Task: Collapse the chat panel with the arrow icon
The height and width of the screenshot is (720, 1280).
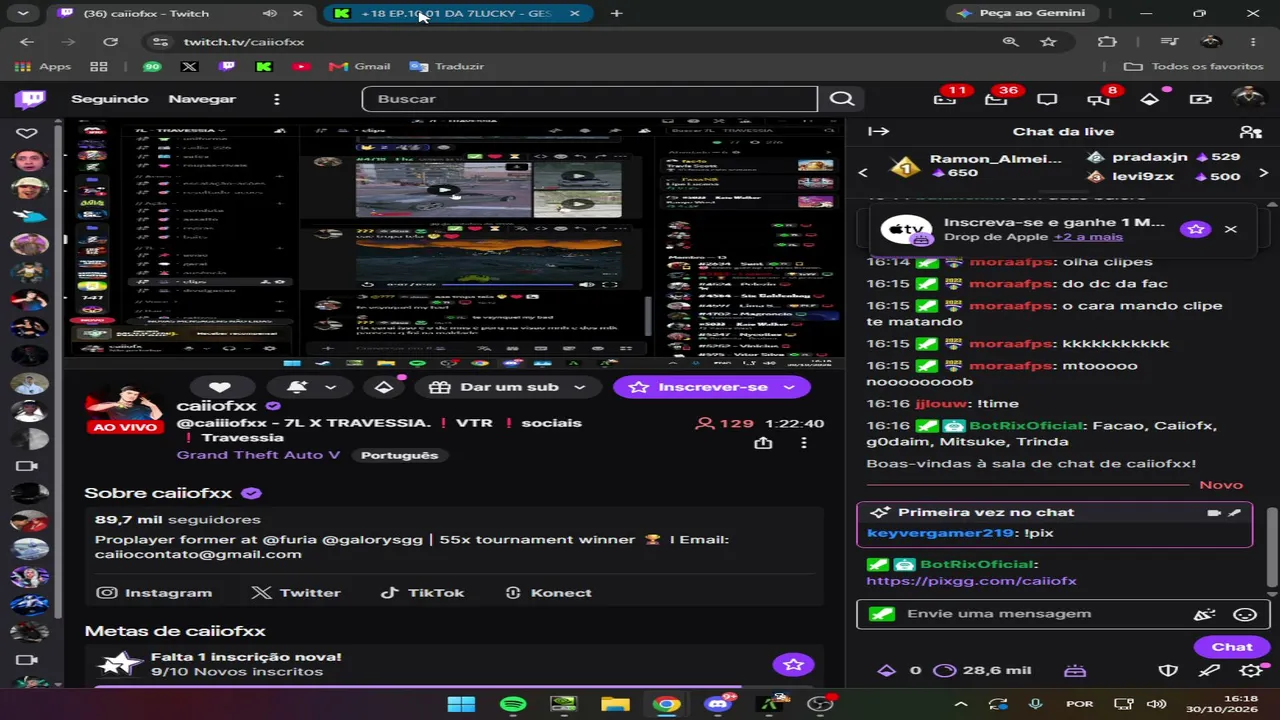Action: (879, 131)
